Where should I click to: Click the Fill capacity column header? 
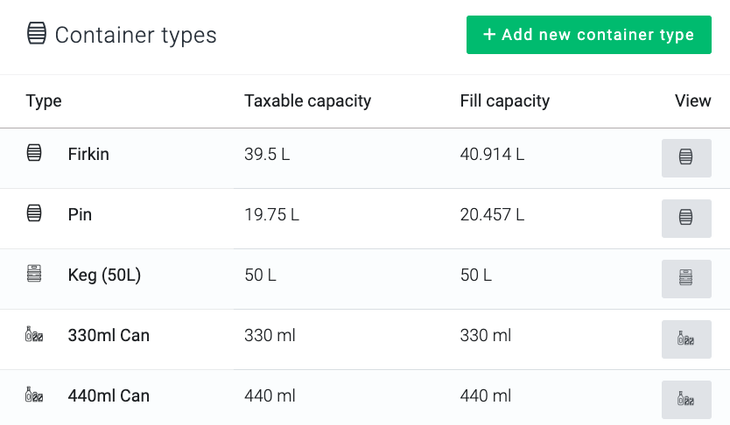[504, 101]
